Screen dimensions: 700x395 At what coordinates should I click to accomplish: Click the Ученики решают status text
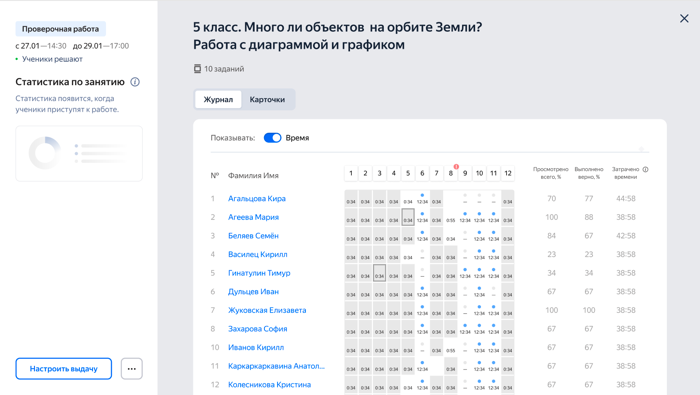(x=52, y=59)
